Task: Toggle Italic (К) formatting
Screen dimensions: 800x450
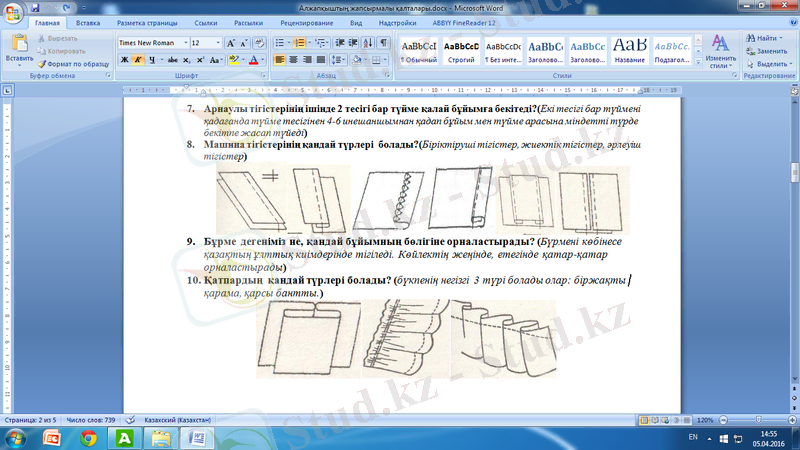Action: point(138,60)
